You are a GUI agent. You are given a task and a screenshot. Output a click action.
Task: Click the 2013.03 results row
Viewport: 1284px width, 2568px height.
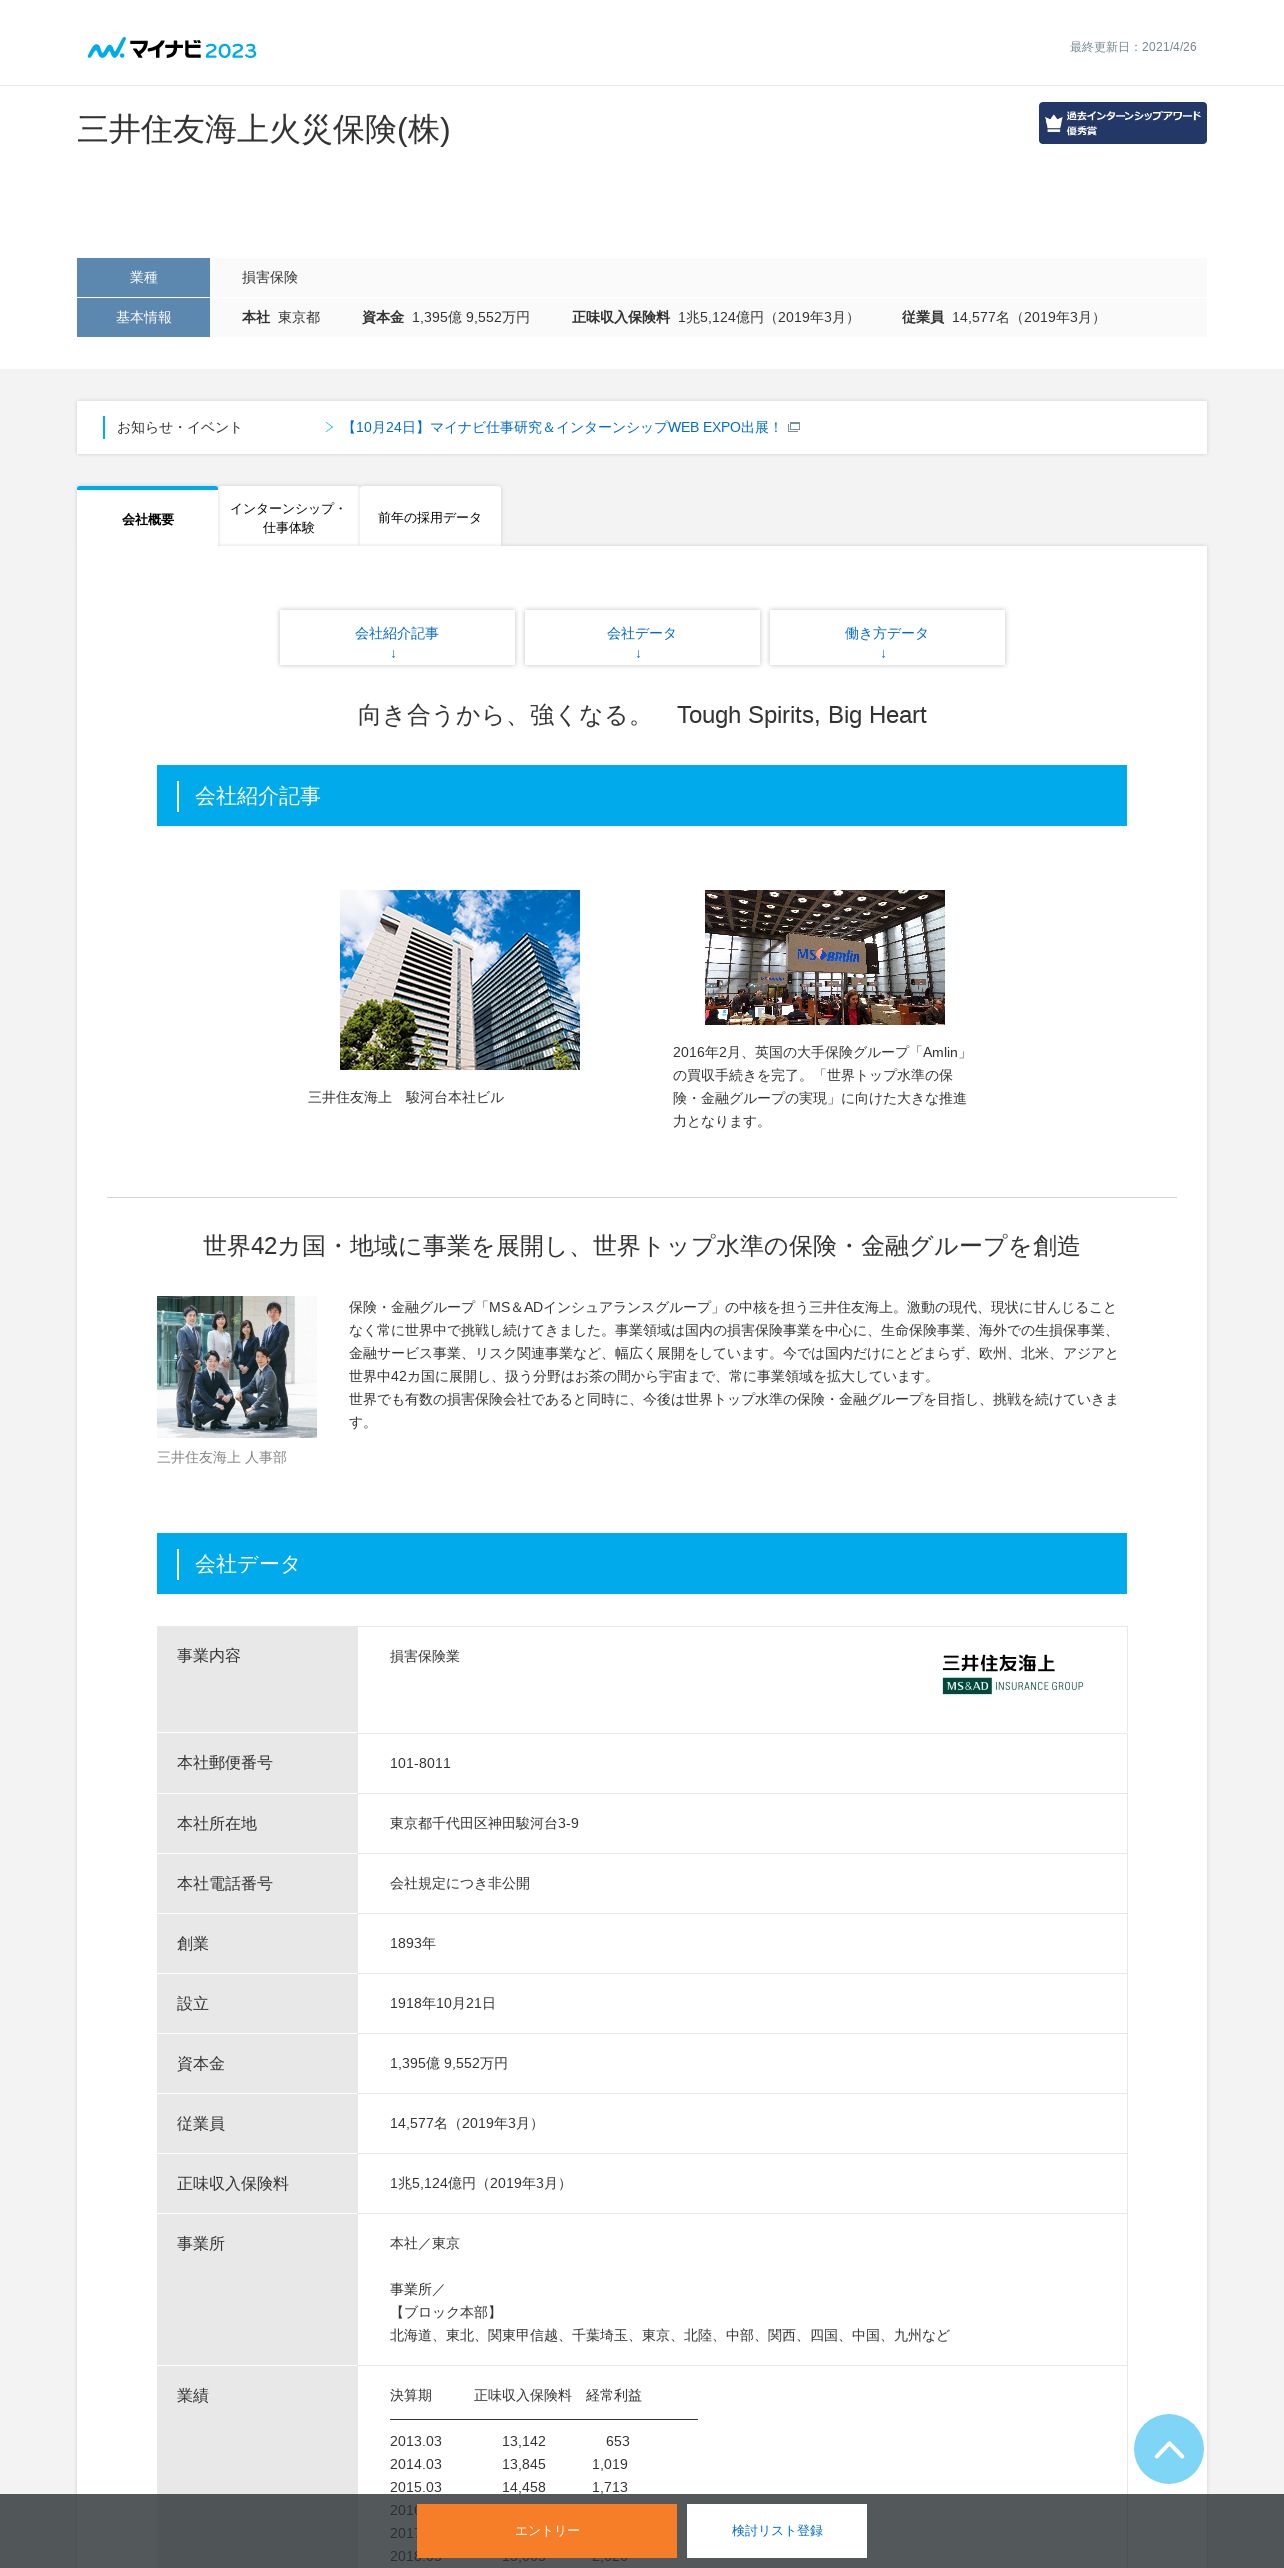point(510,2441)
